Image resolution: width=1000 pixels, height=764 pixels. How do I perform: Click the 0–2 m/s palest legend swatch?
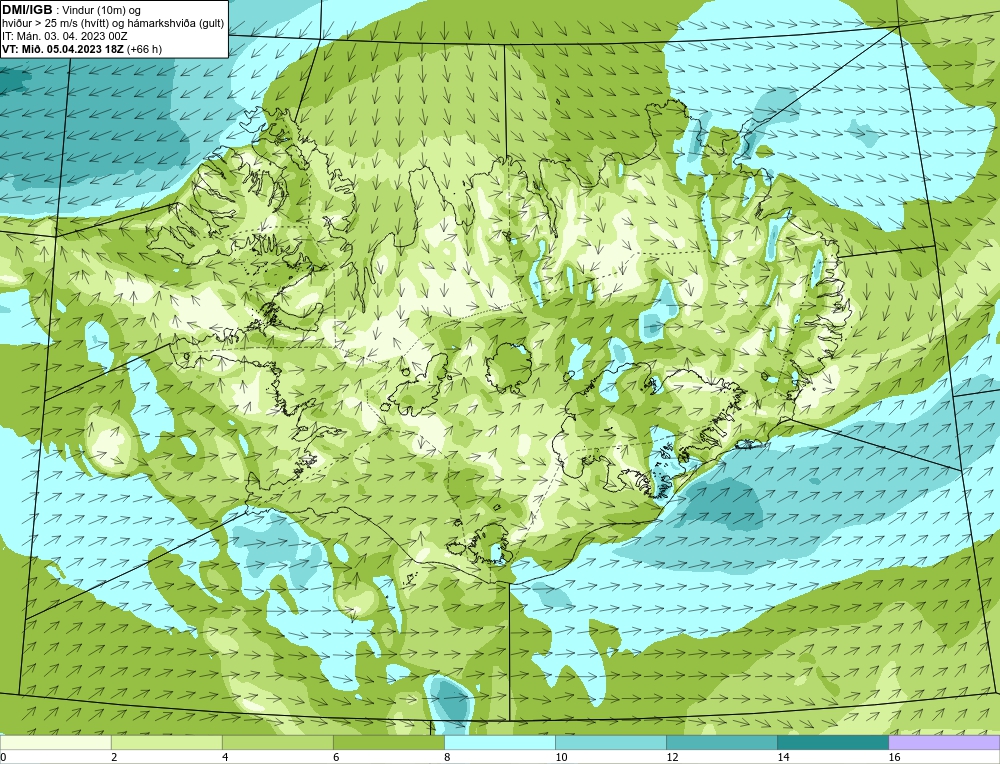point(56,742)
